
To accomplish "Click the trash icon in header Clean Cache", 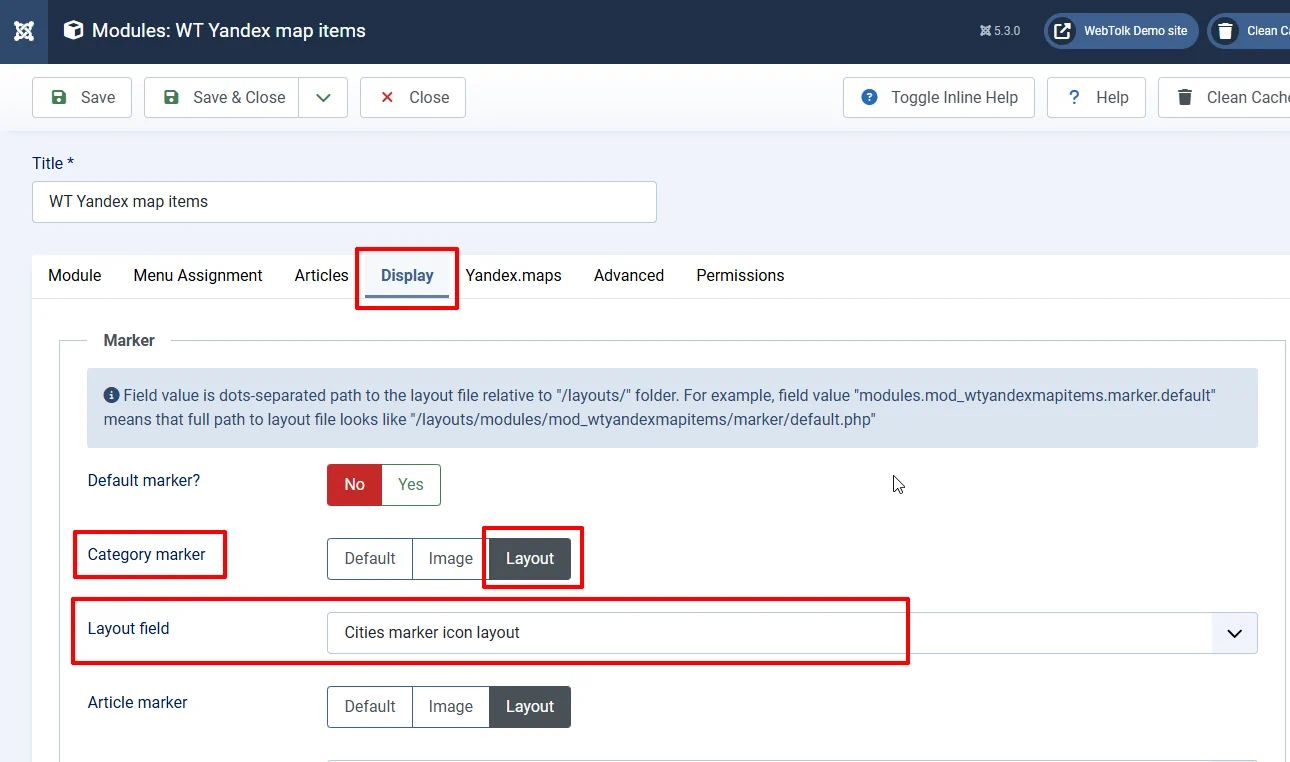I will coord(1225,31).
